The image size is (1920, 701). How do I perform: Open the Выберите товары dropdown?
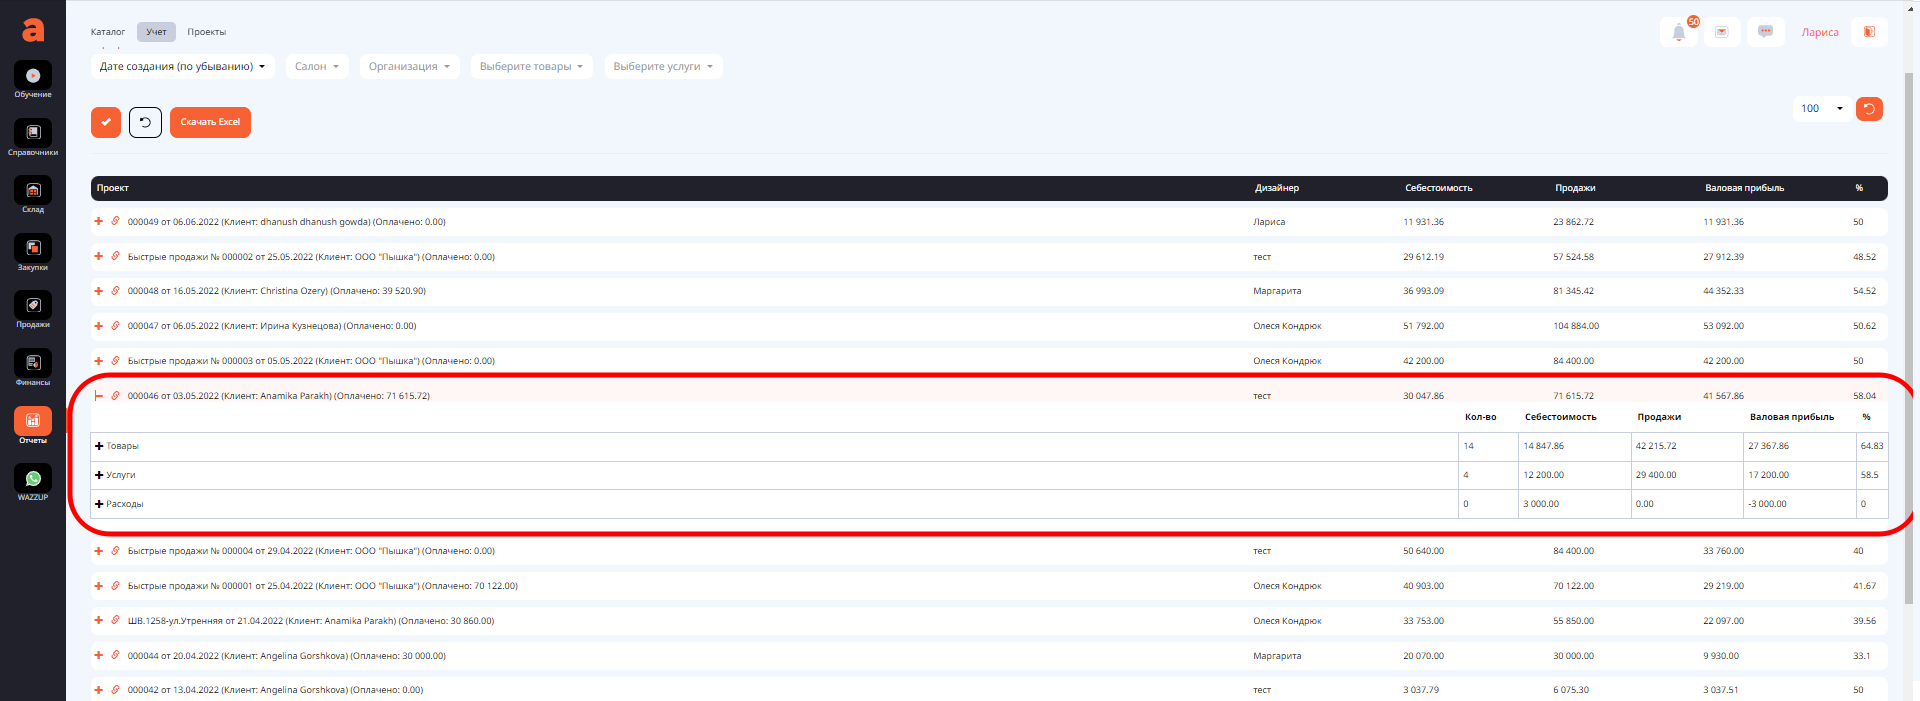coord(531,67)
